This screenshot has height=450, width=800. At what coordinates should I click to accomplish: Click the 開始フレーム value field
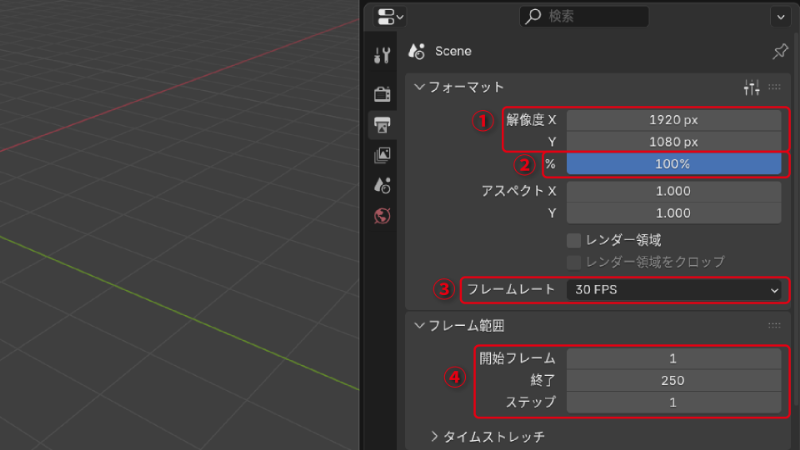673,359
